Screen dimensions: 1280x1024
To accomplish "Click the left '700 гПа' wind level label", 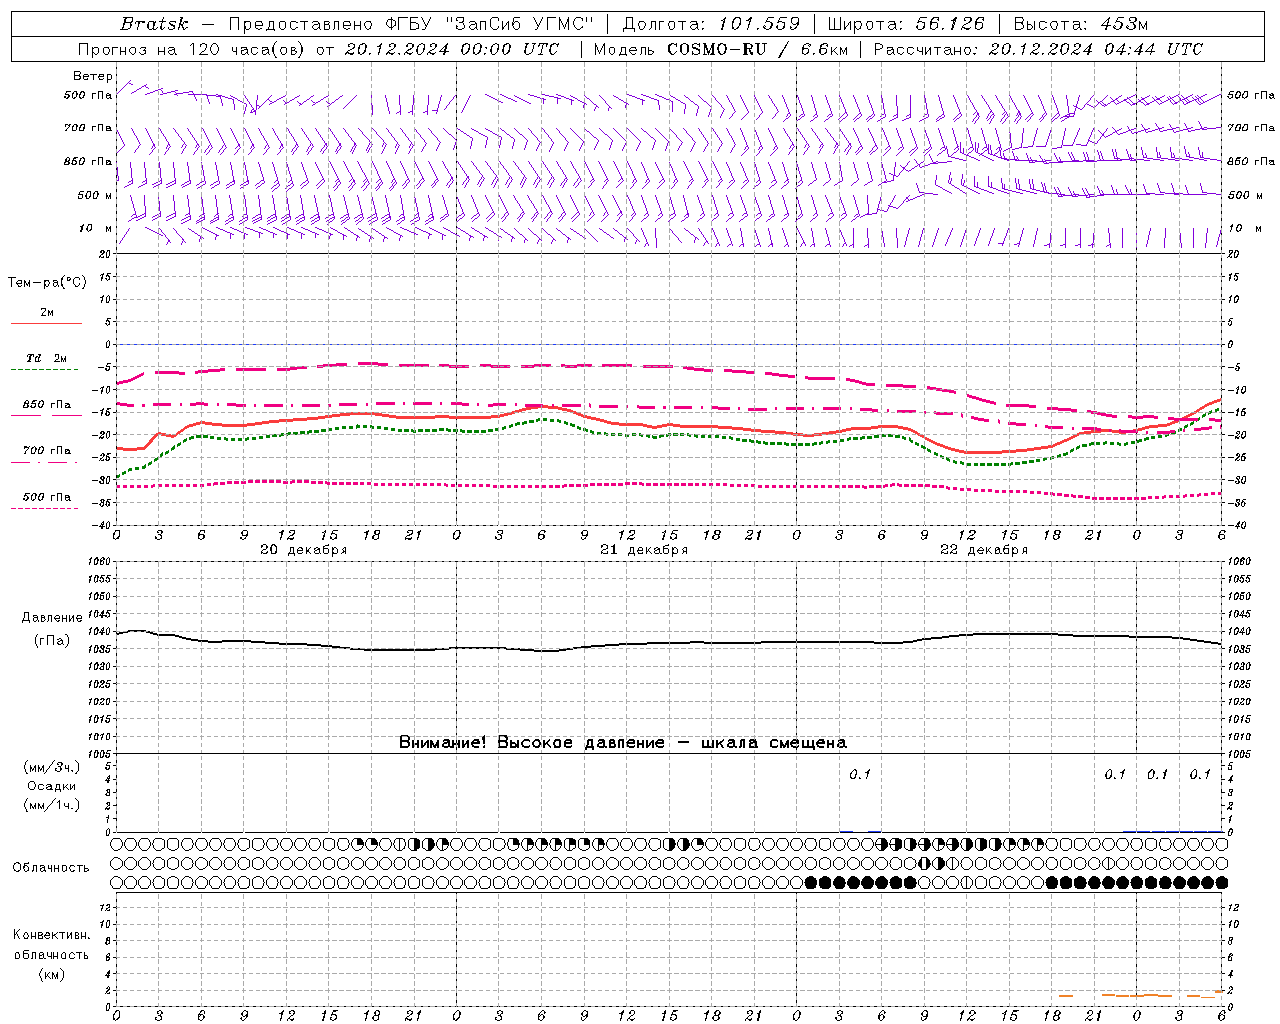I will (88, 128).
